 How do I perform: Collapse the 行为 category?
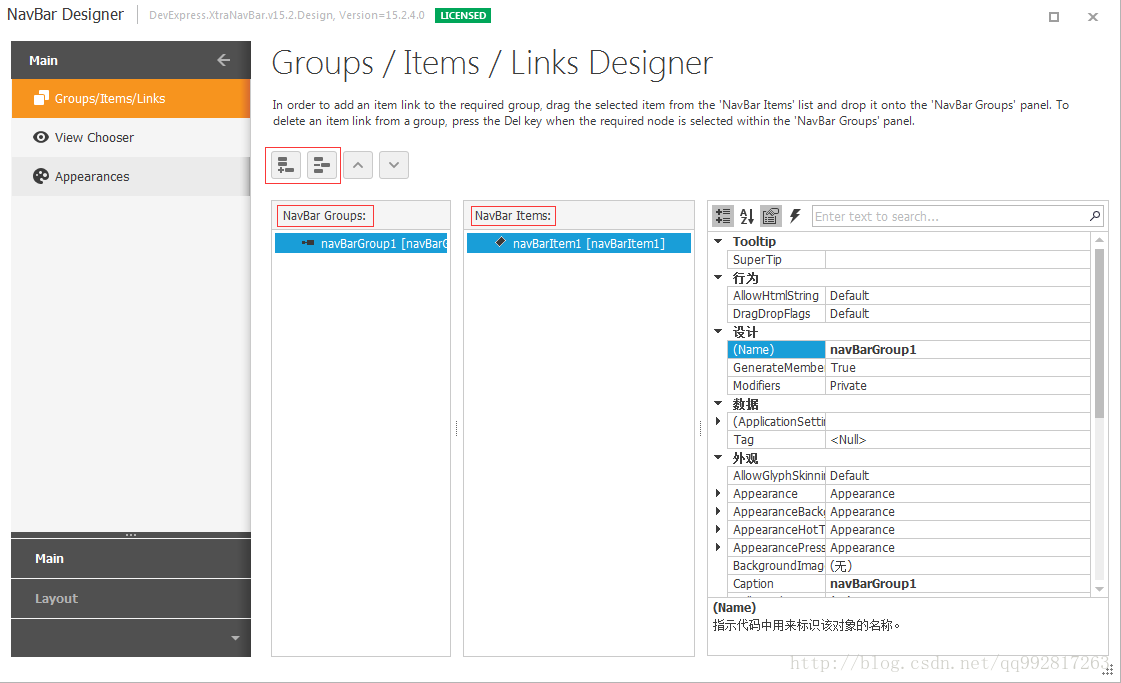click(718, 277)
